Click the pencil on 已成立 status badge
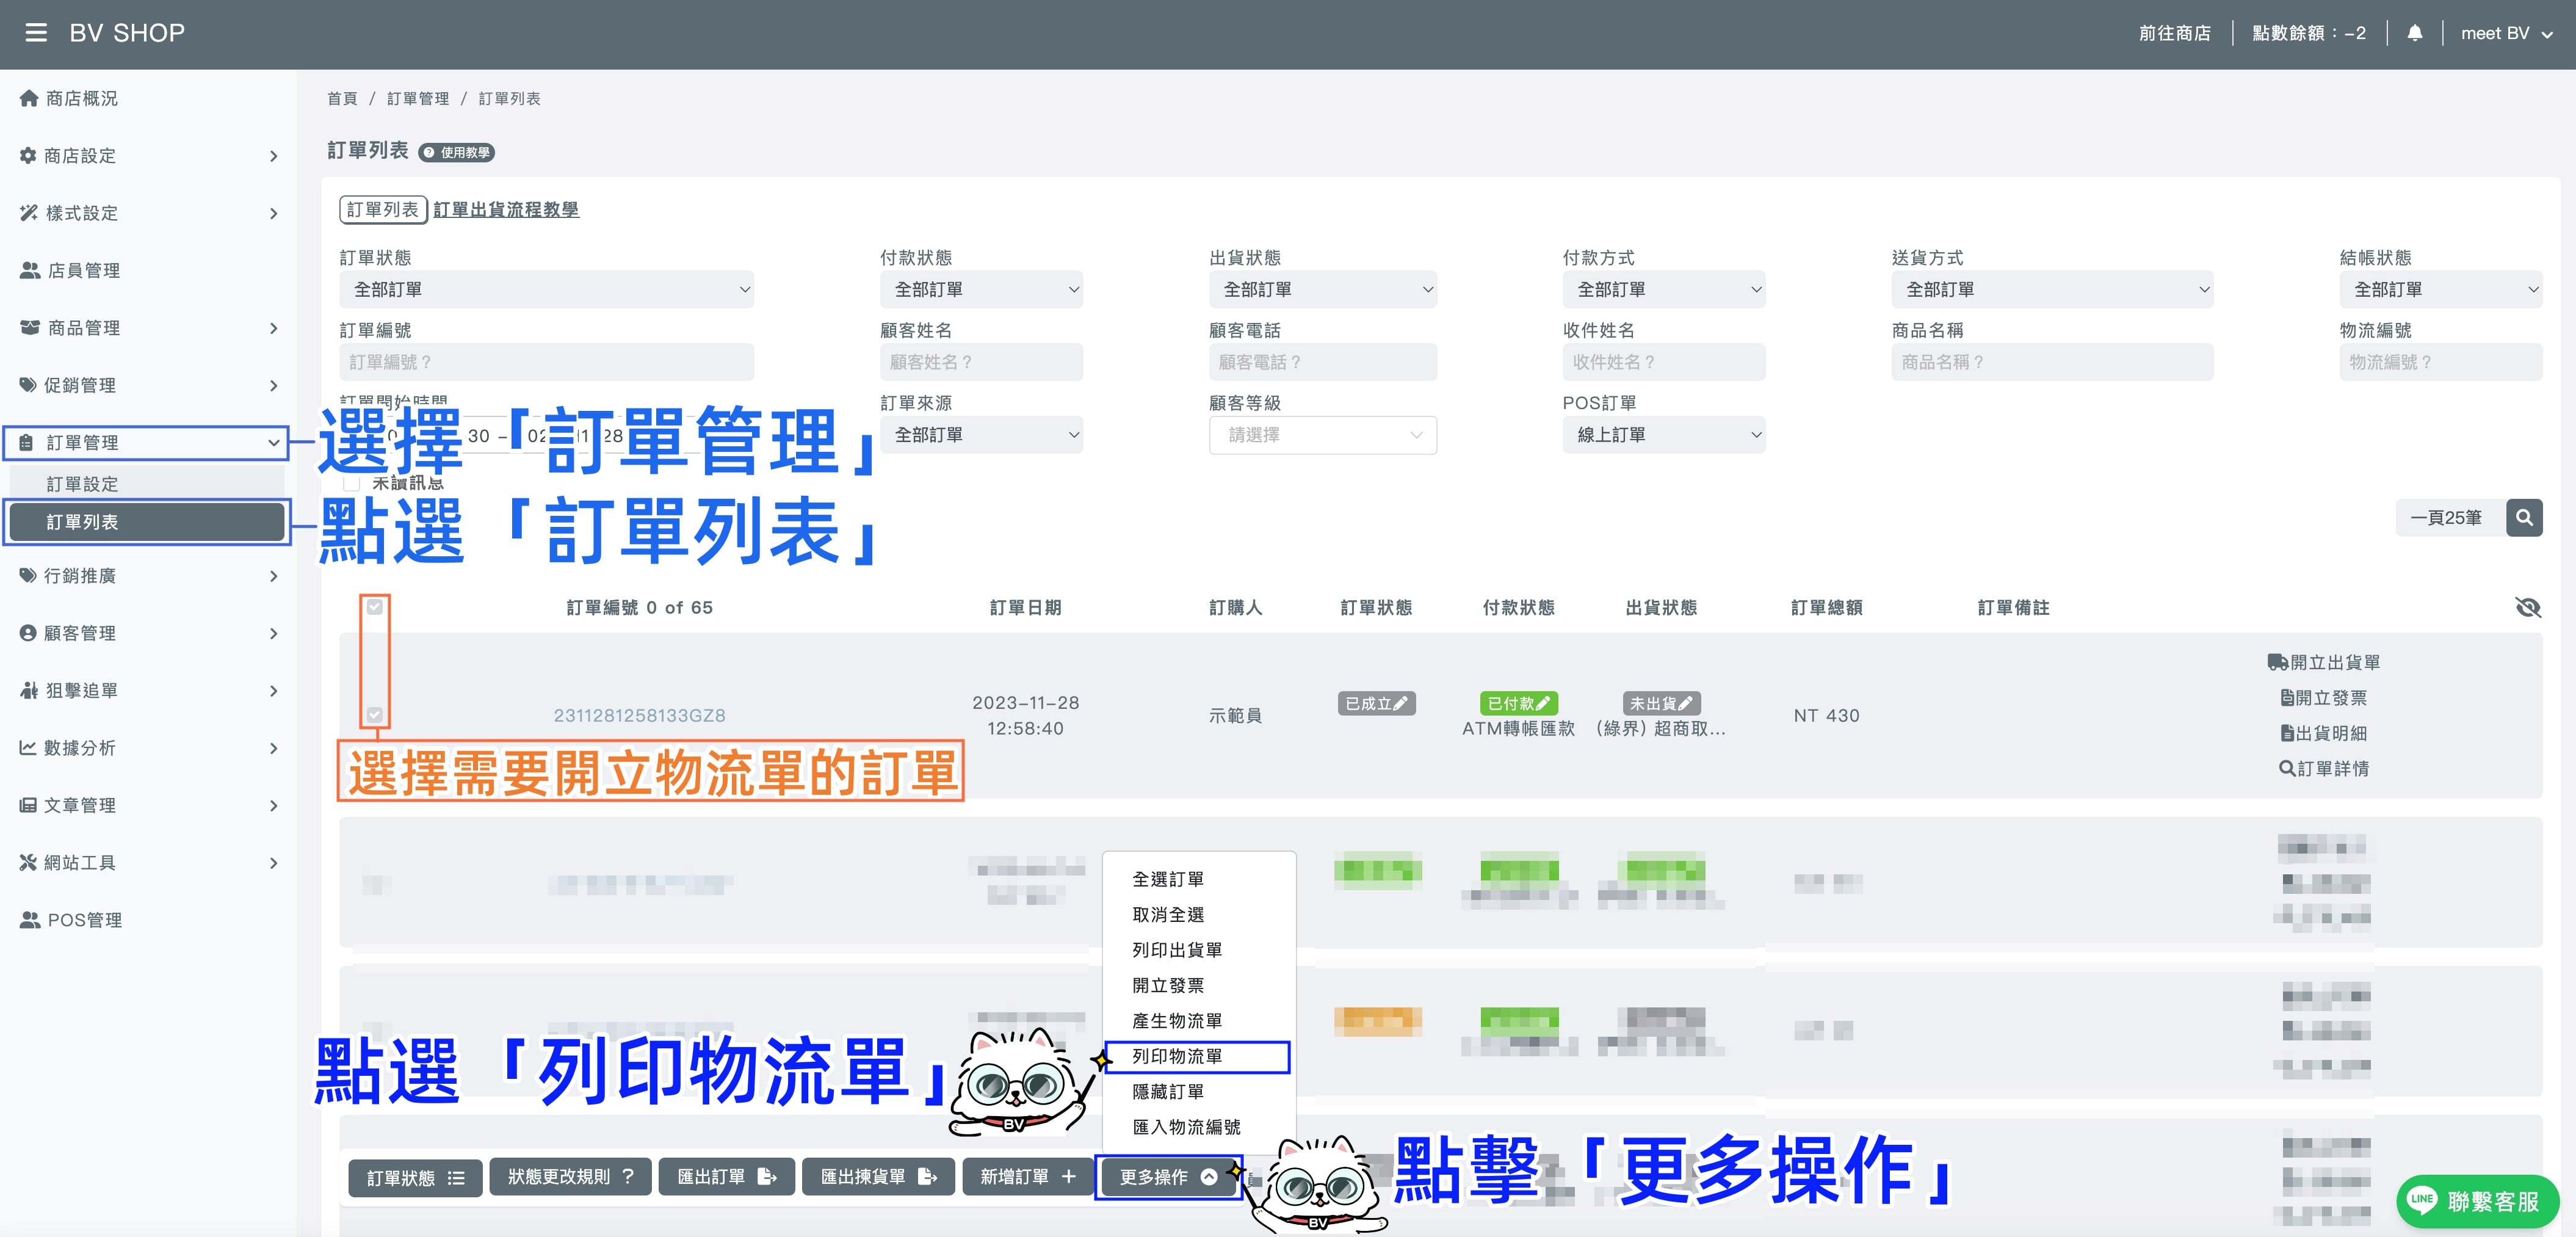The height and width of the screenshot is (1237, 2576). (1400, 703)
